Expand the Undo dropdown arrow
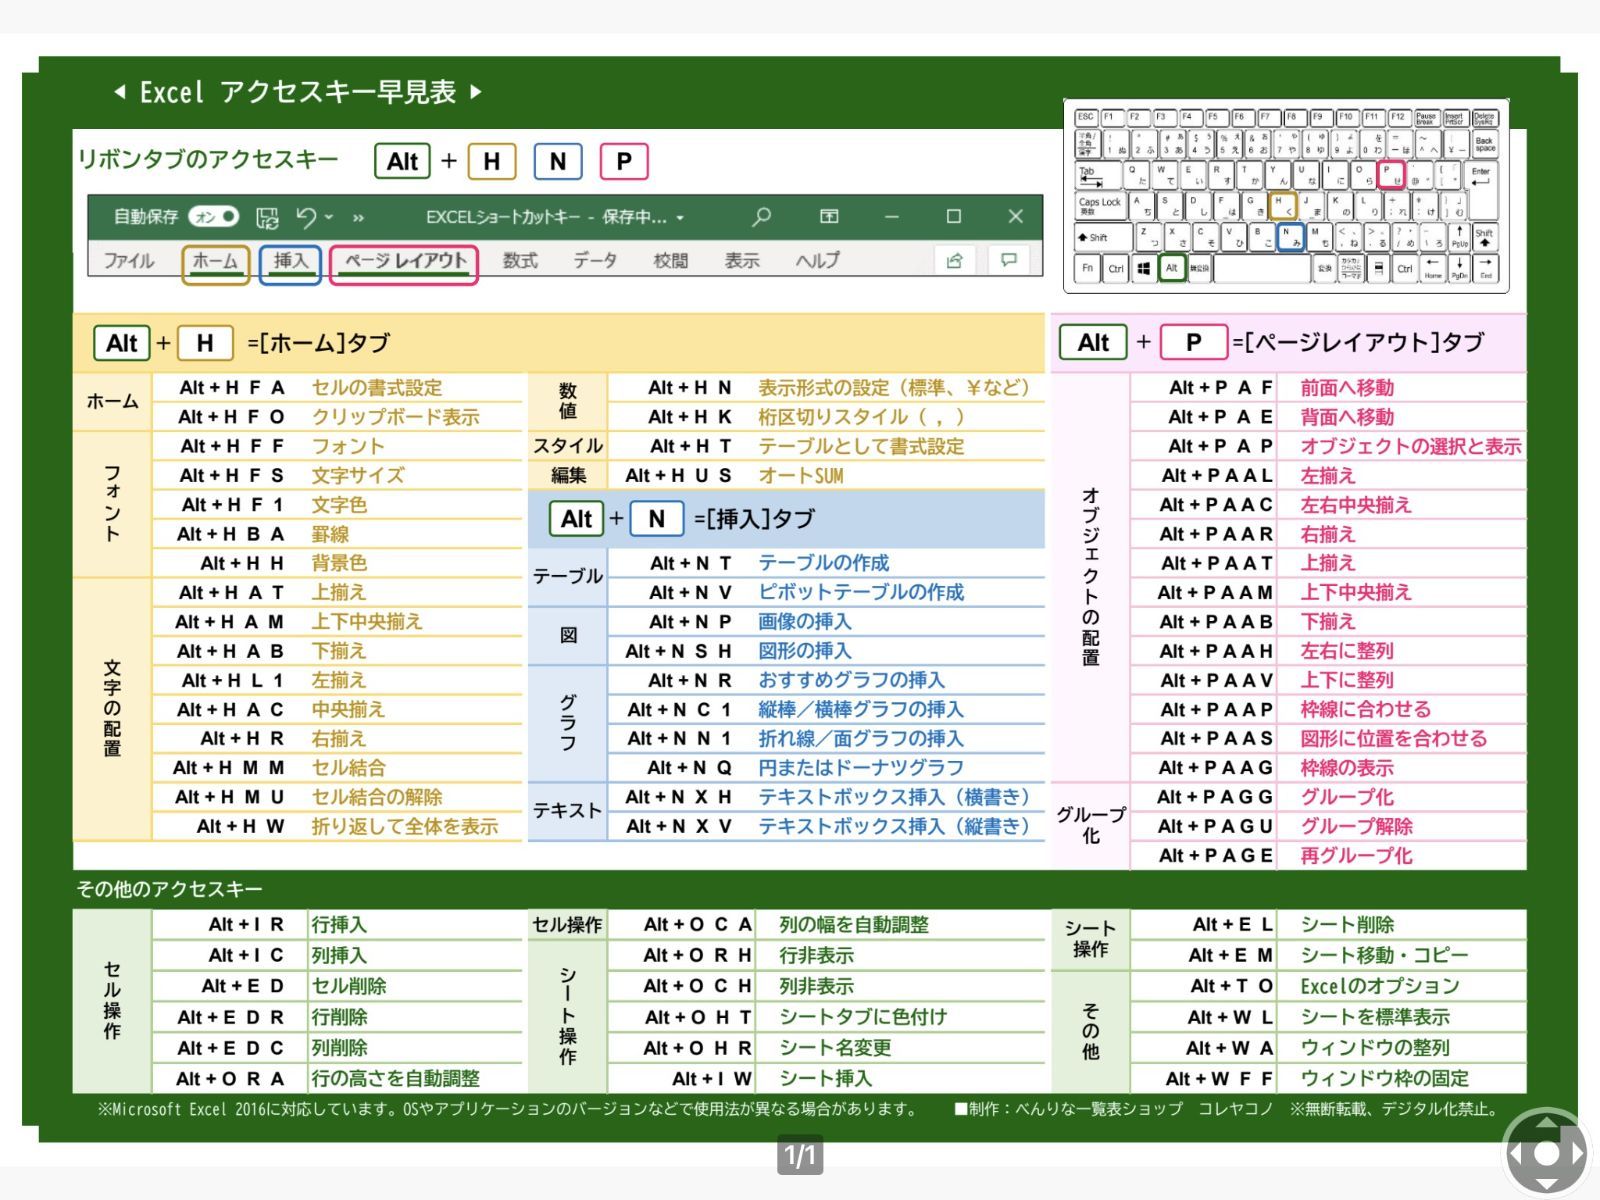Screen dimensions: 1600x1200 point(329,217)
